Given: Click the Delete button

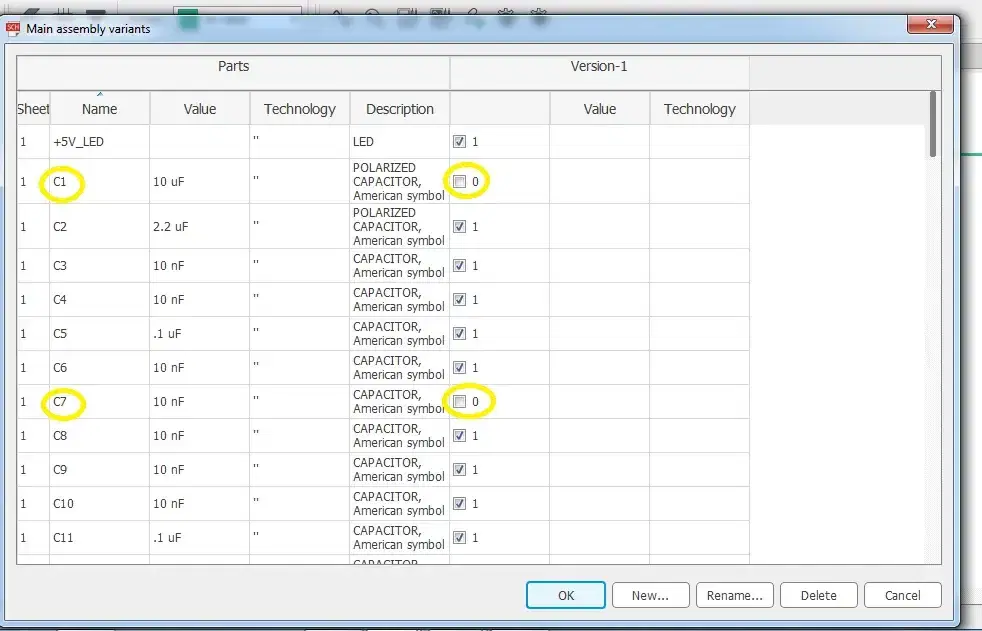Looking at the screenshot, I should click(x=818, y=595).
